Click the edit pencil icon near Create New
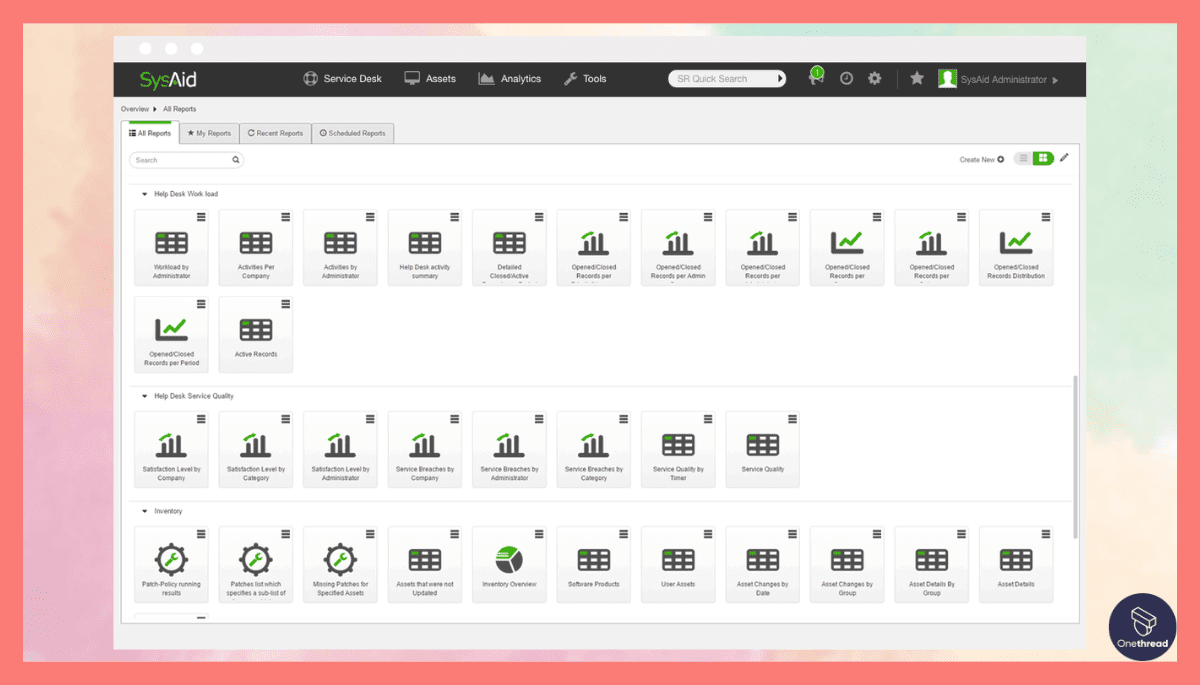The height and width of the screenshot is (685, 1200). [1064, 158]
